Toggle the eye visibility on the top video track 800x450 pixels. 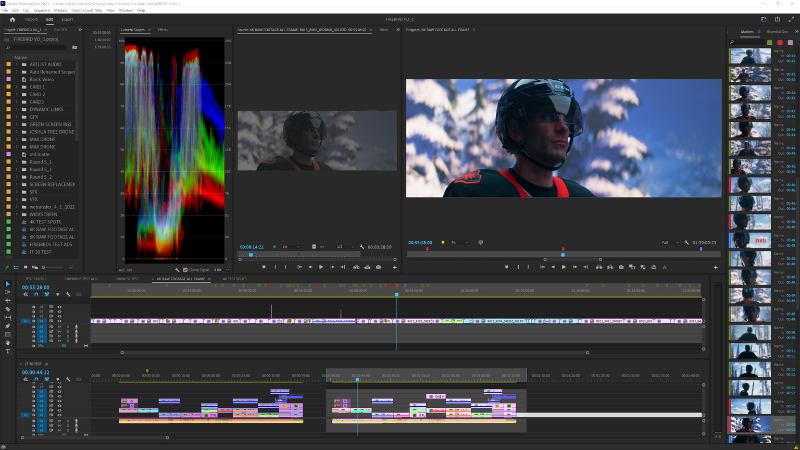coord(58,308)
